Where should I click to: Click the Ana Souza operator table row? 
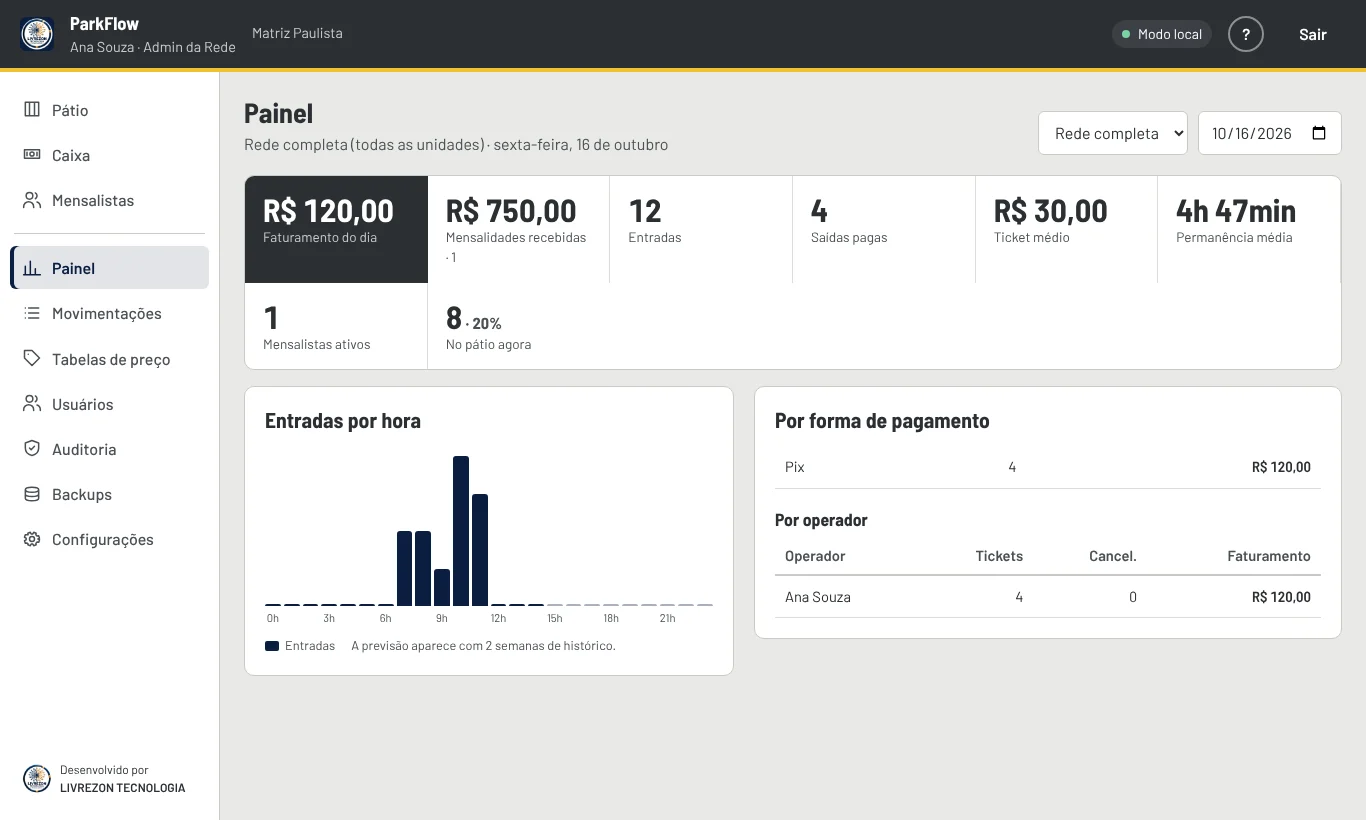pos(1048,597)
